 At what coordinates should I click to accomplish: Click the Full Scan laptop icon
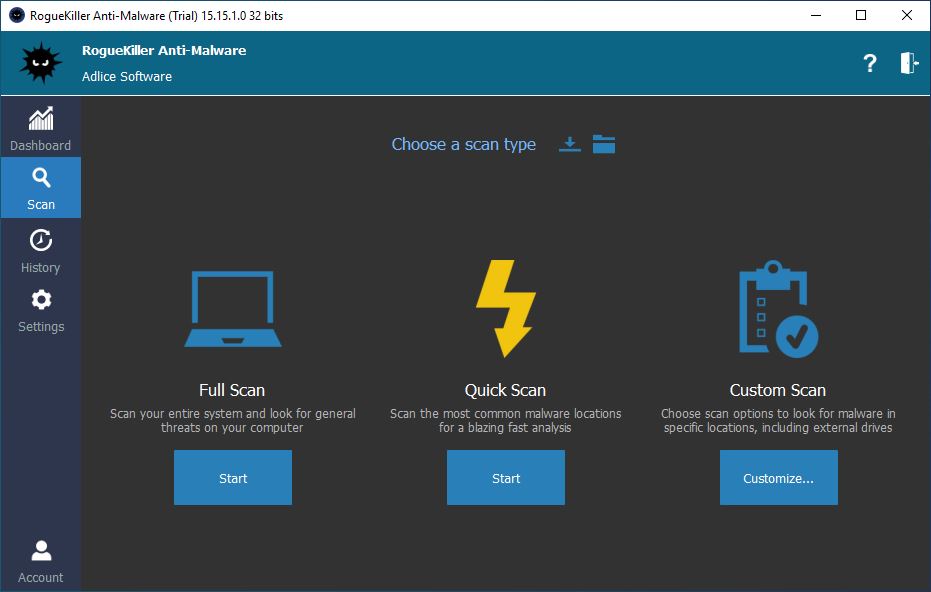[x=233, y=309]
